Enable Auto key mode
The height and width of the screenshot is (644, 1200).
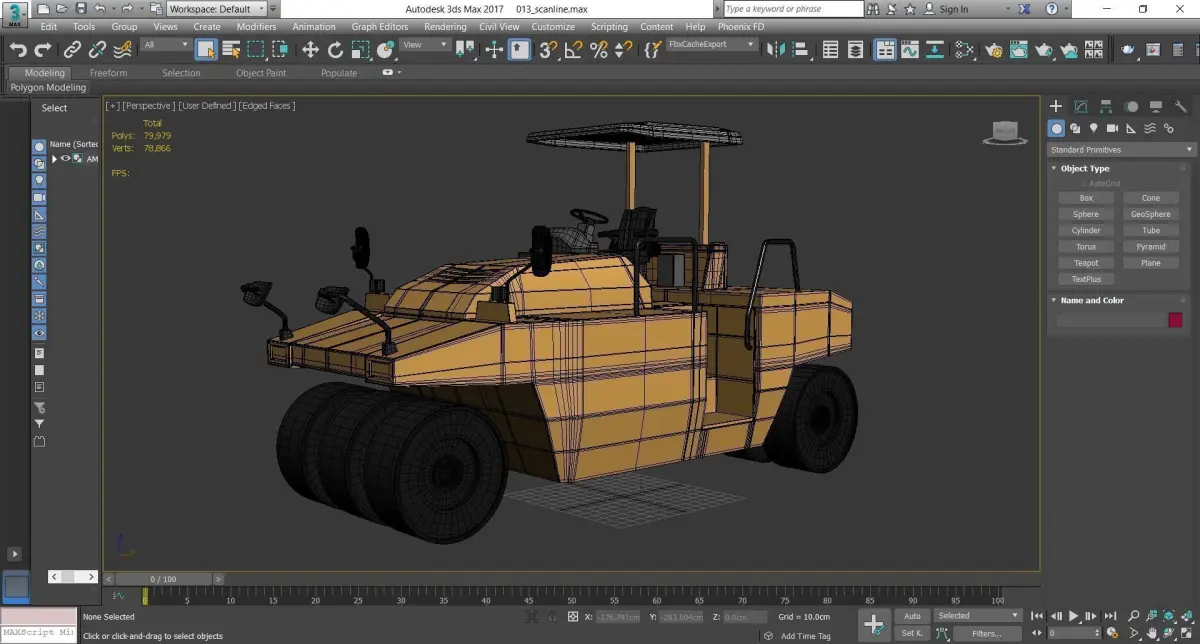coord(911,616)
